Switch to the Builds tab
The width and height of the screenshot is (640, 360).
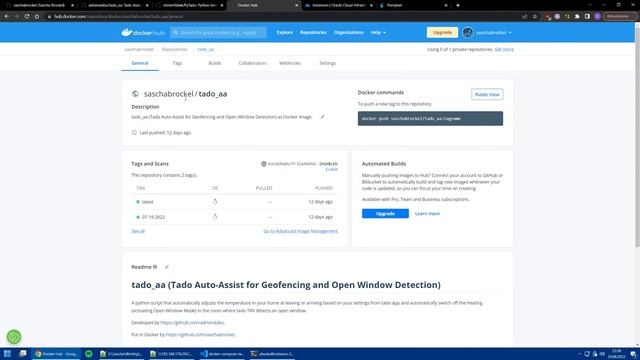215,63
